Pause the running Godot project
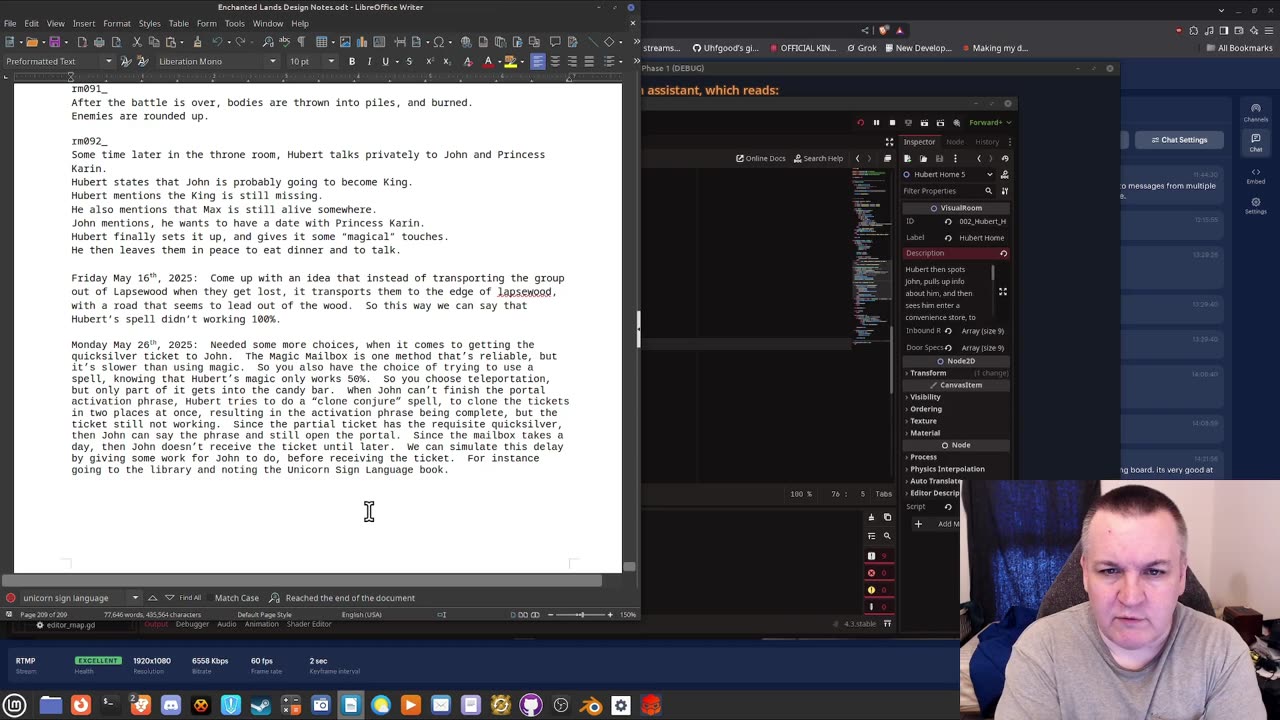The image size is (1280, 720). 876,123
